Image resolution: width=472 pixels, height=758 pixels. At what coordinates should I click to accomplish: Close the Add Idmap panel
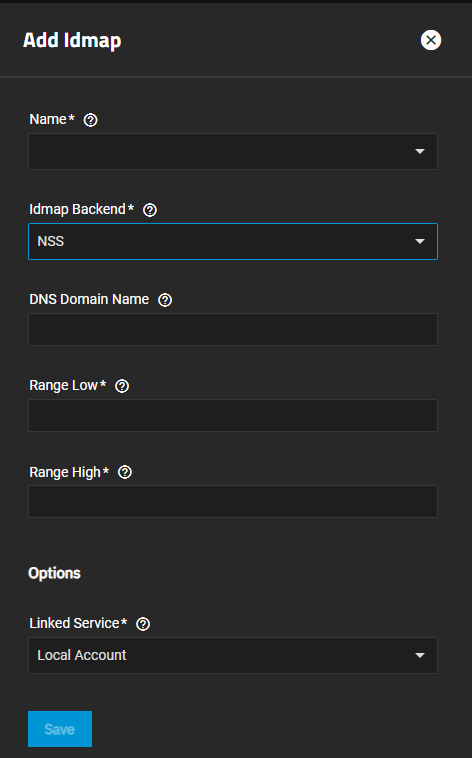pyautogui.click(x=430, y=40)
